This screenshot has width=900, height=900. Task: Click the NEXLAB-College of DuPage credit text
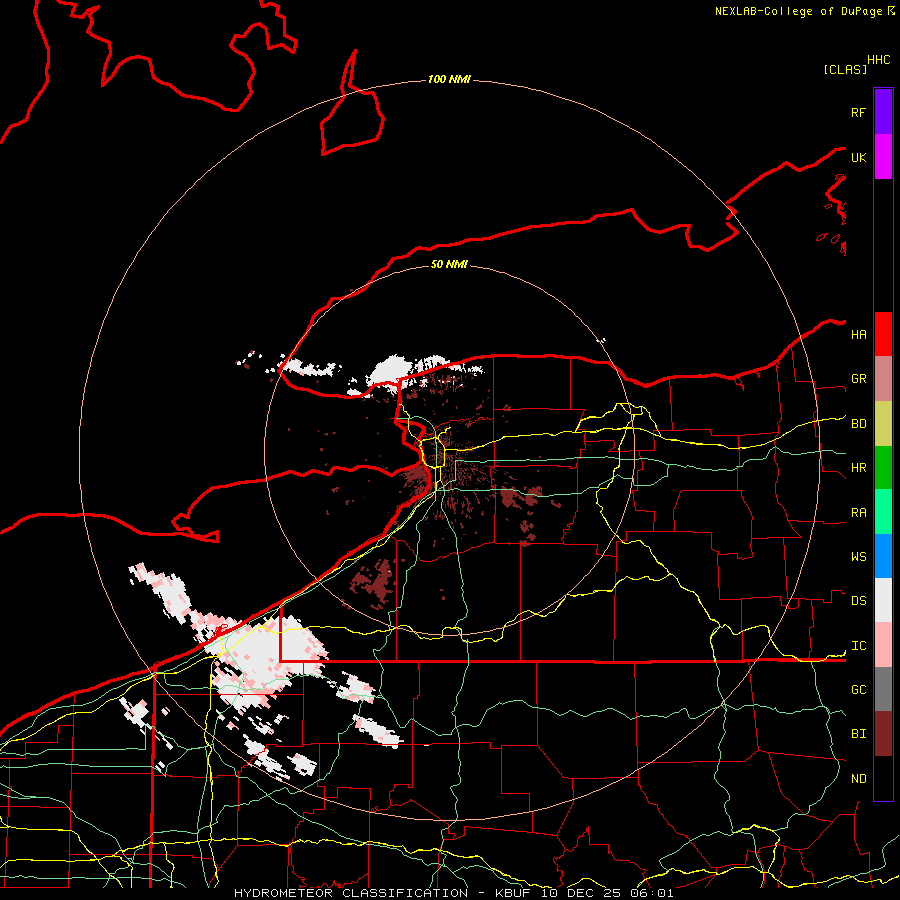tap(800, 11)
